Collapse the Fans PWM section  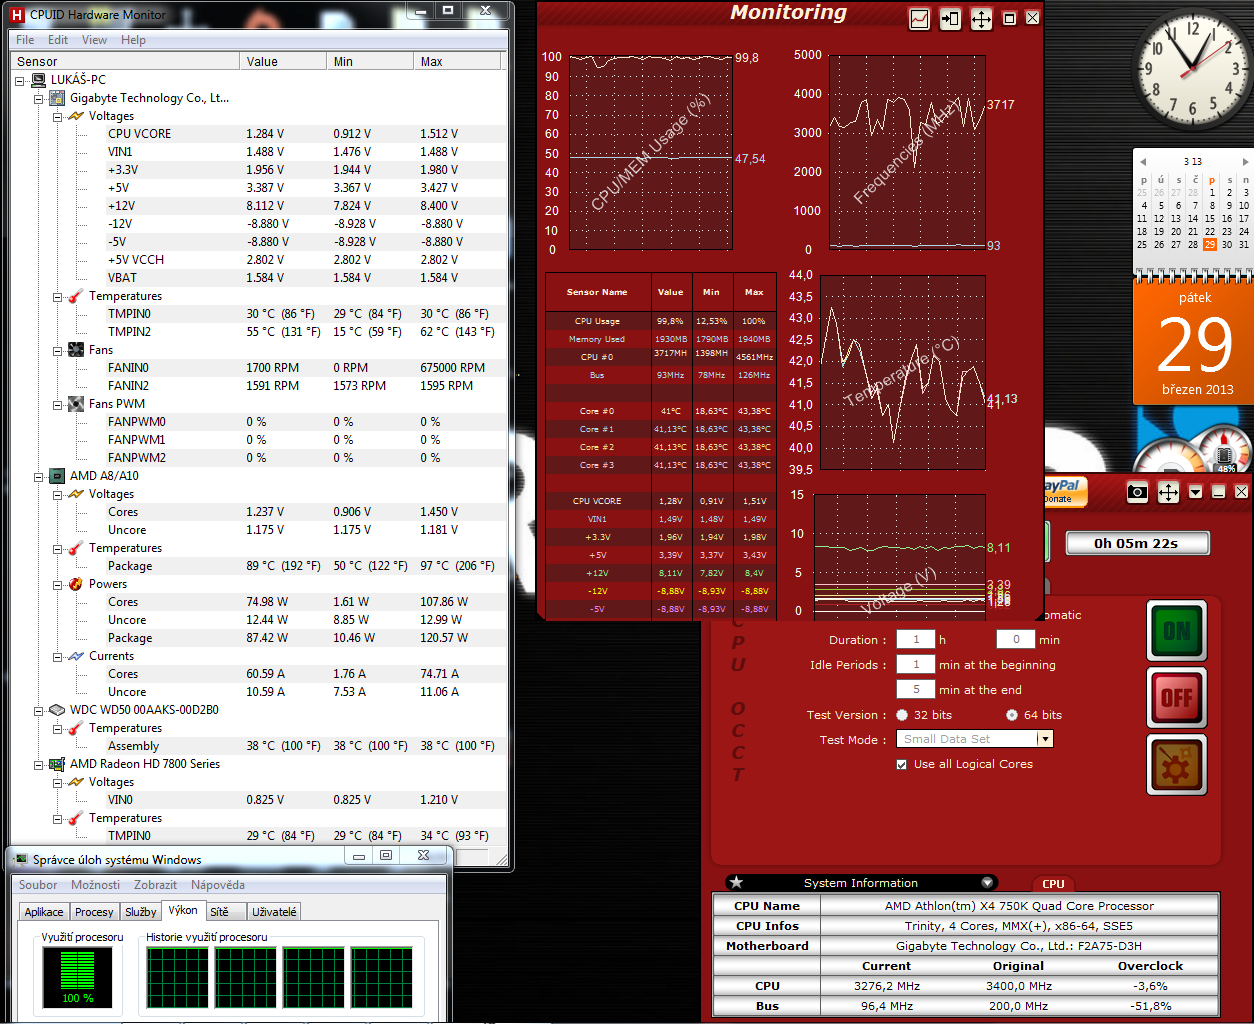[x=58, y=404]
